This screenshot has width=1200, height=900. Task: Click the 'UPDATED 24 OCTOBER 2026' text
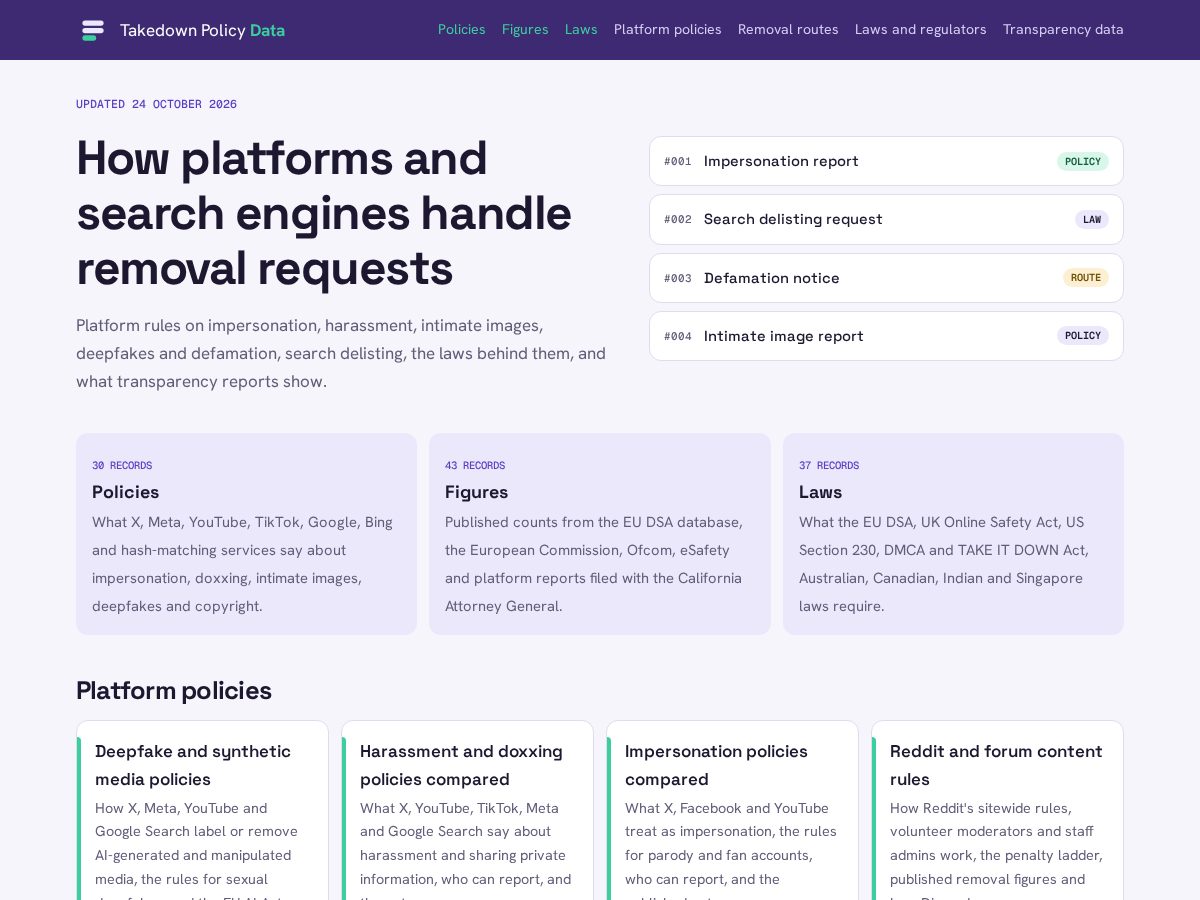pos(156,104)
